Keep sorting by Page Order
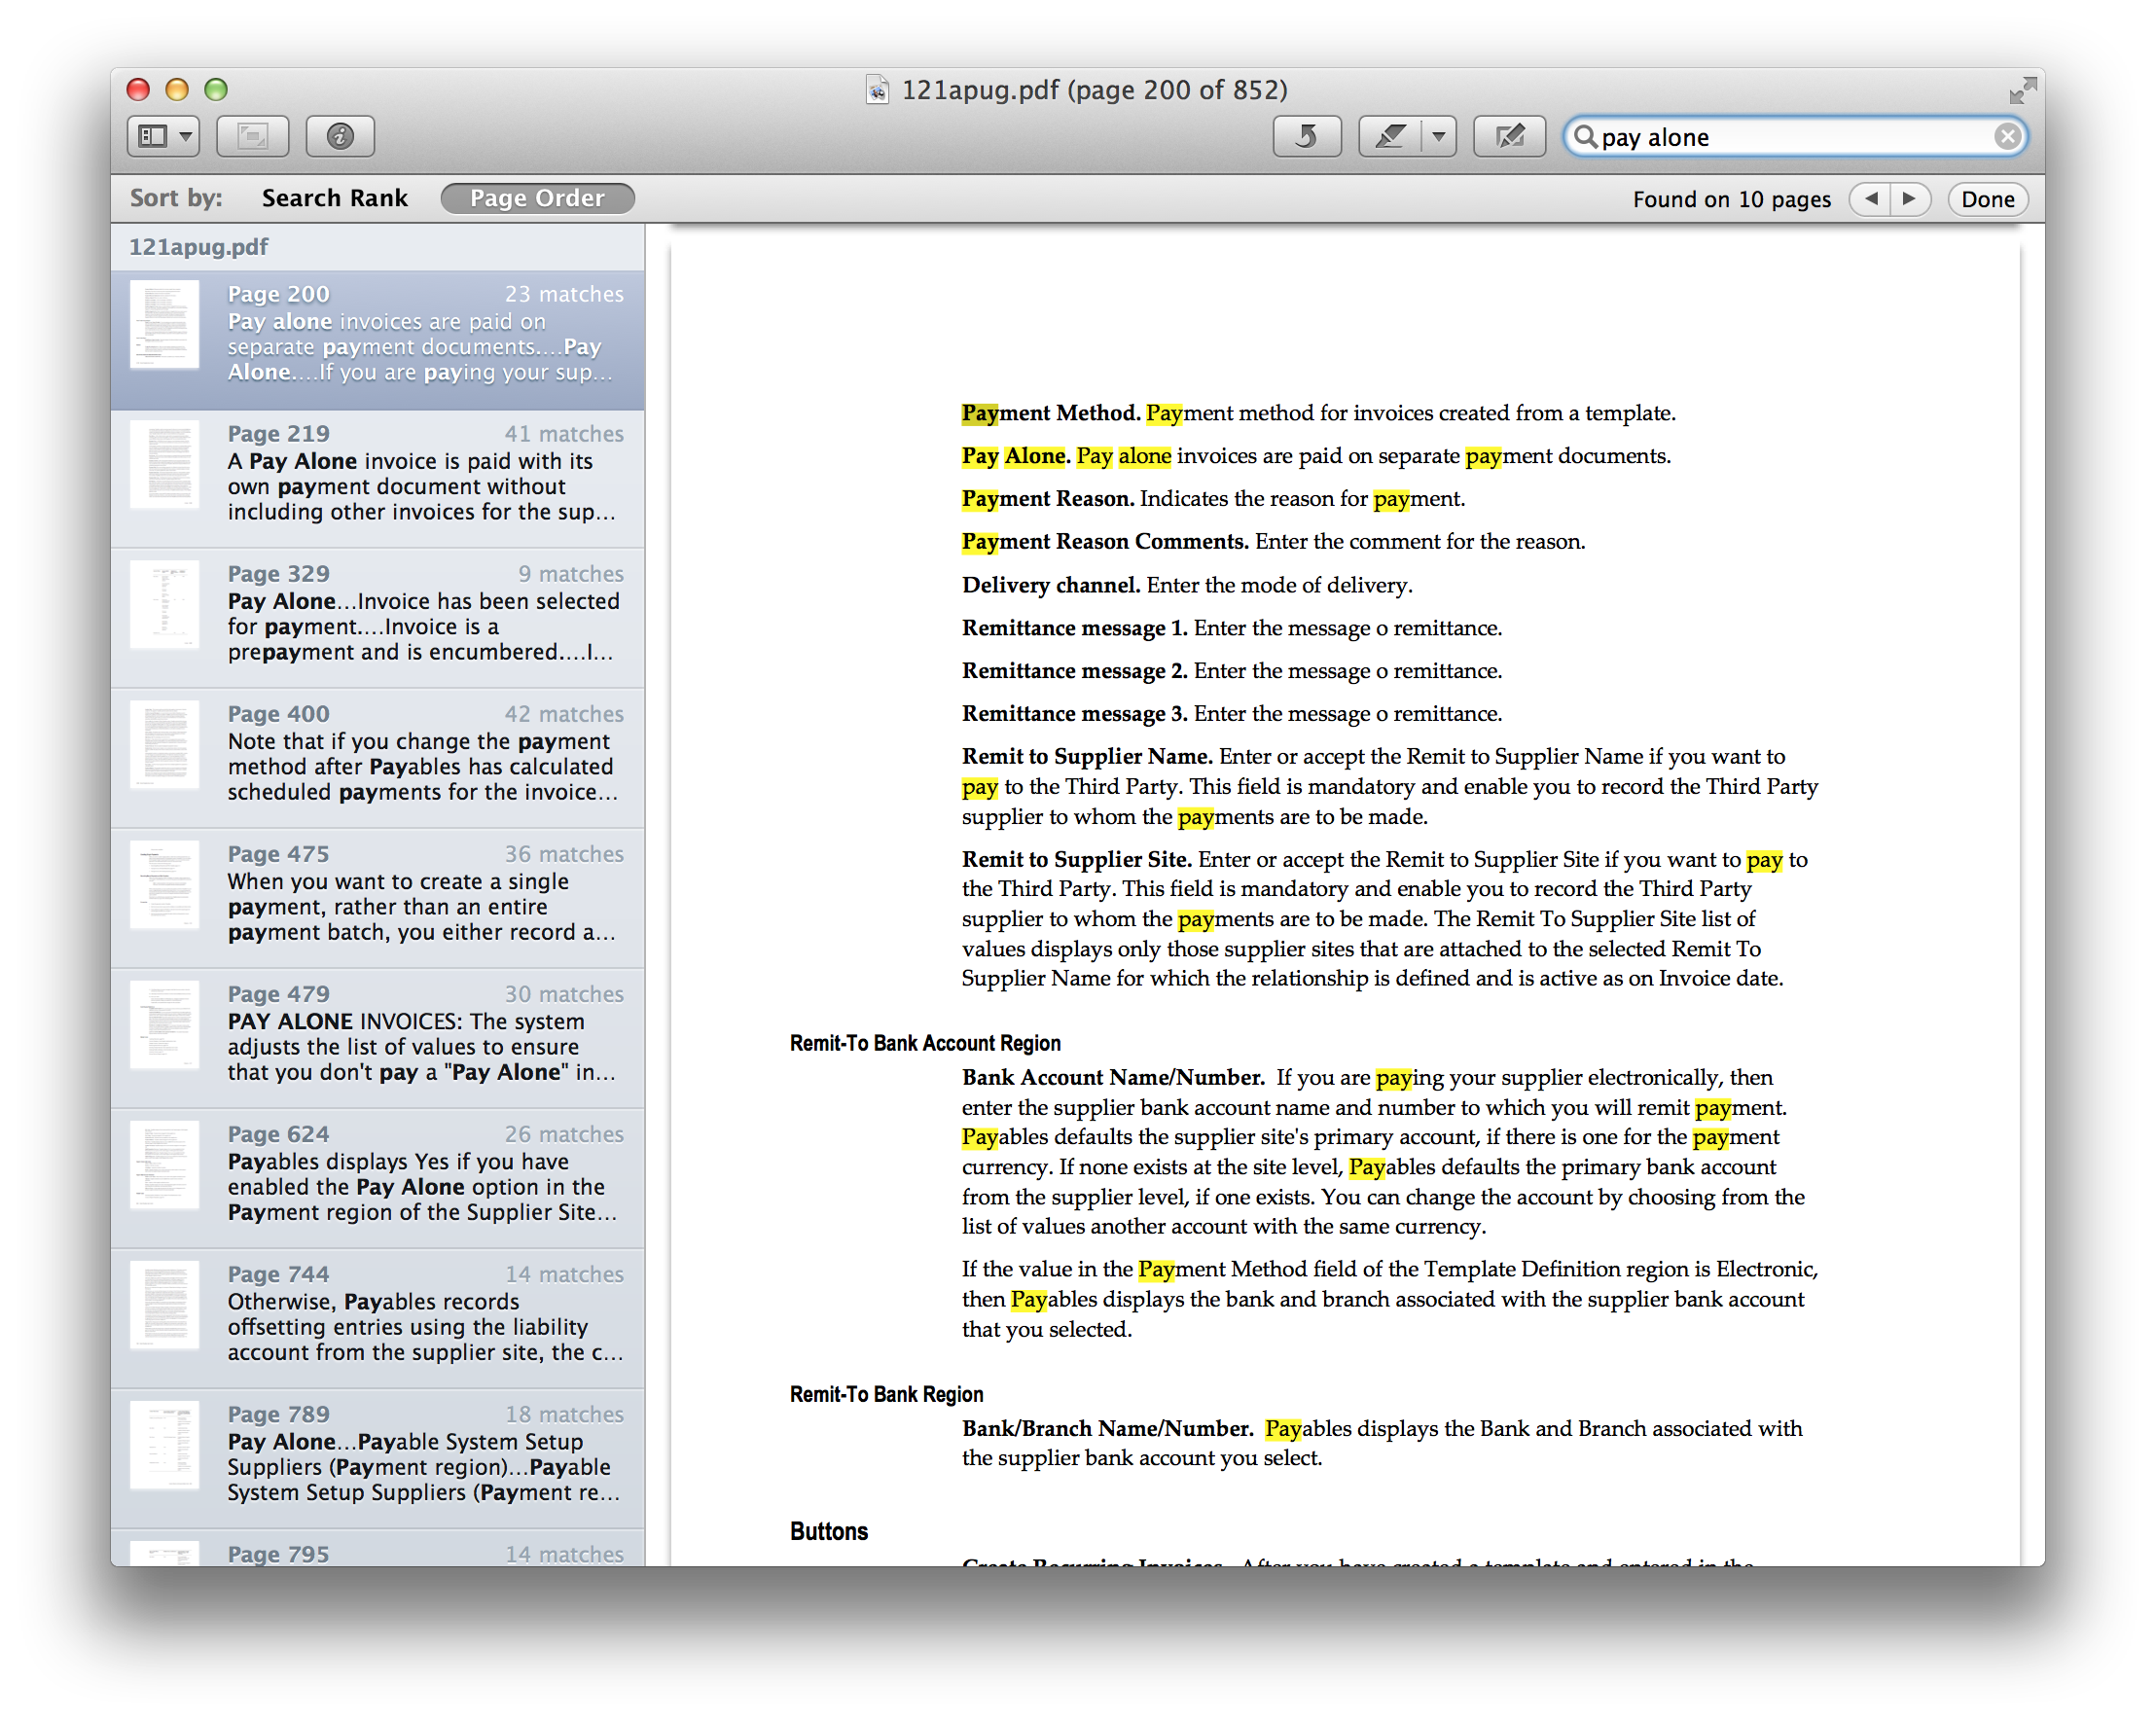Viewport: 2156px width, 1720px height. point(537,198)
